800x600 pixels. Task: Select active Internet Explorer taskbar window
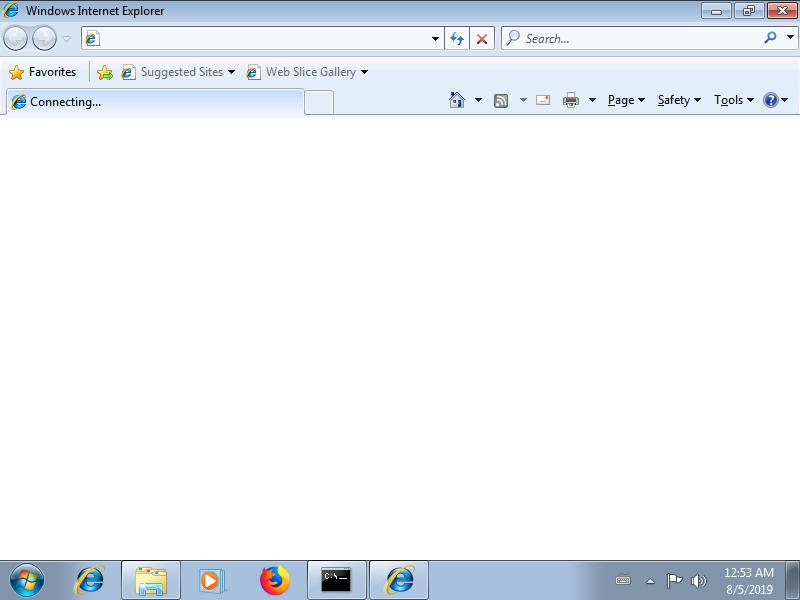tap(399, 580)
